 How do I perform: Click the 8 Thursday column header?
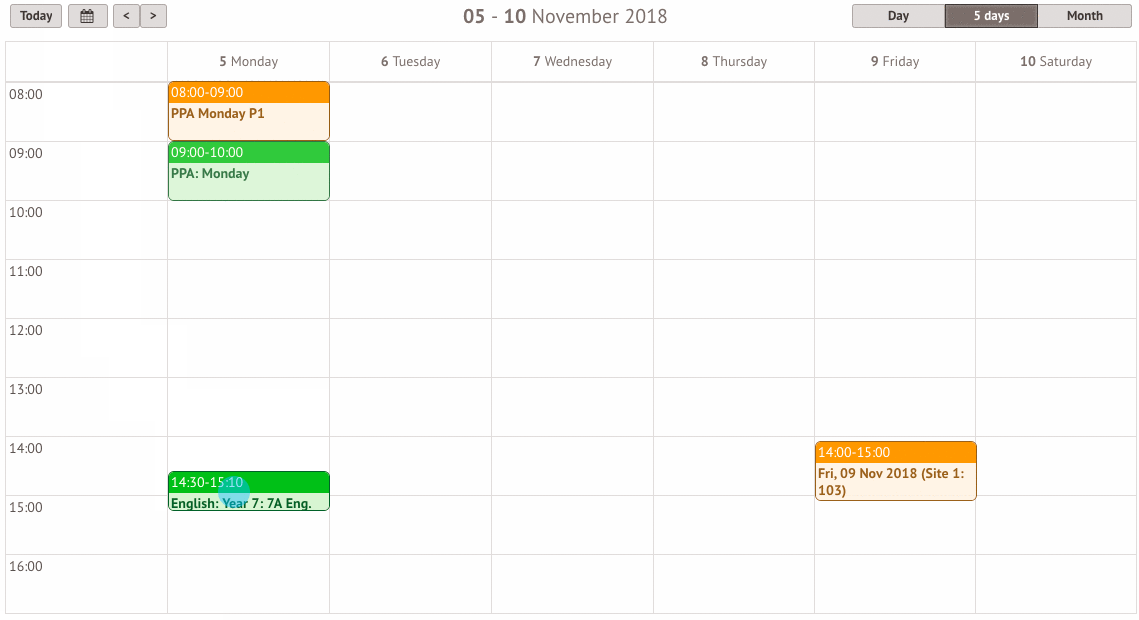tap(734, 62)
